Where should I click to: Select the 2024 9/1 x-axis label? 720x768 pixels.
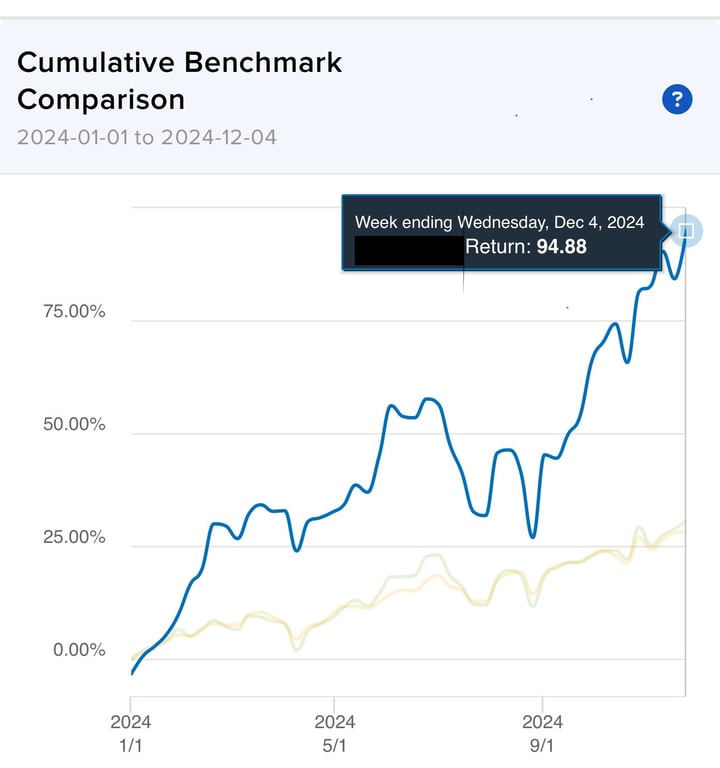tap(542, 732)
